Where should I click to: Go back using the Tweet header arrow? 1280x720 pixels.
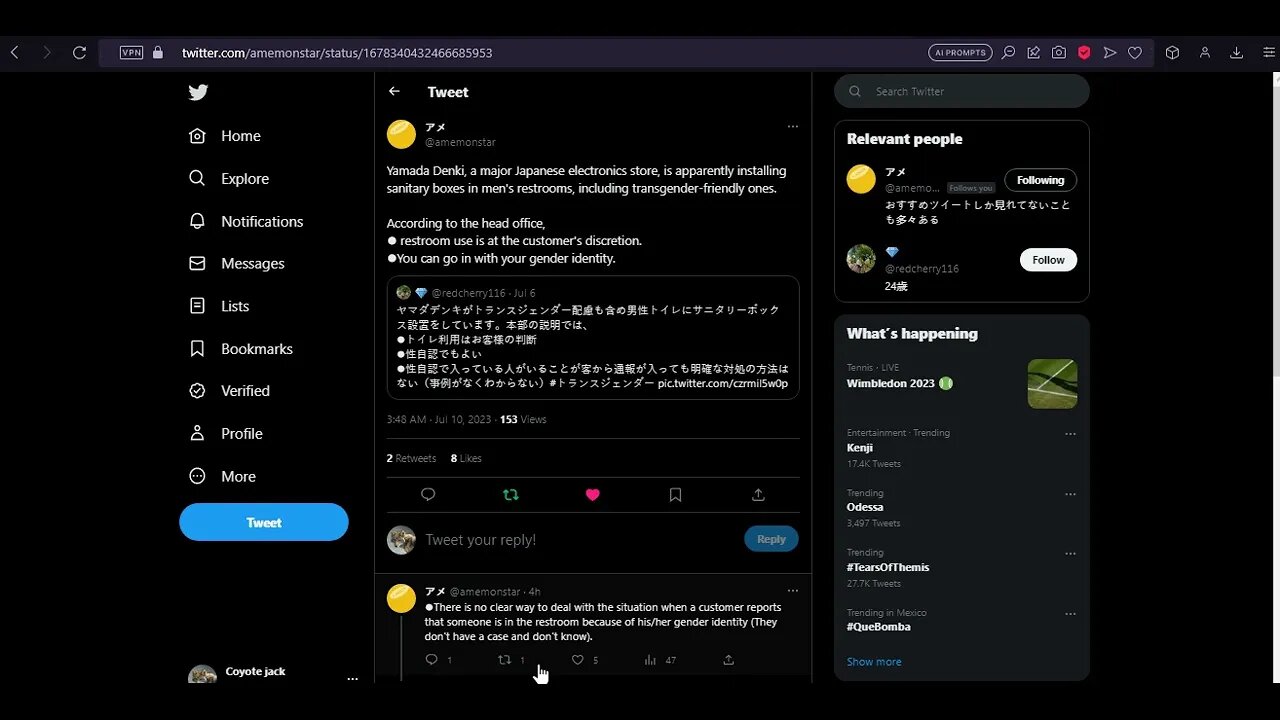tap(394, 91)
